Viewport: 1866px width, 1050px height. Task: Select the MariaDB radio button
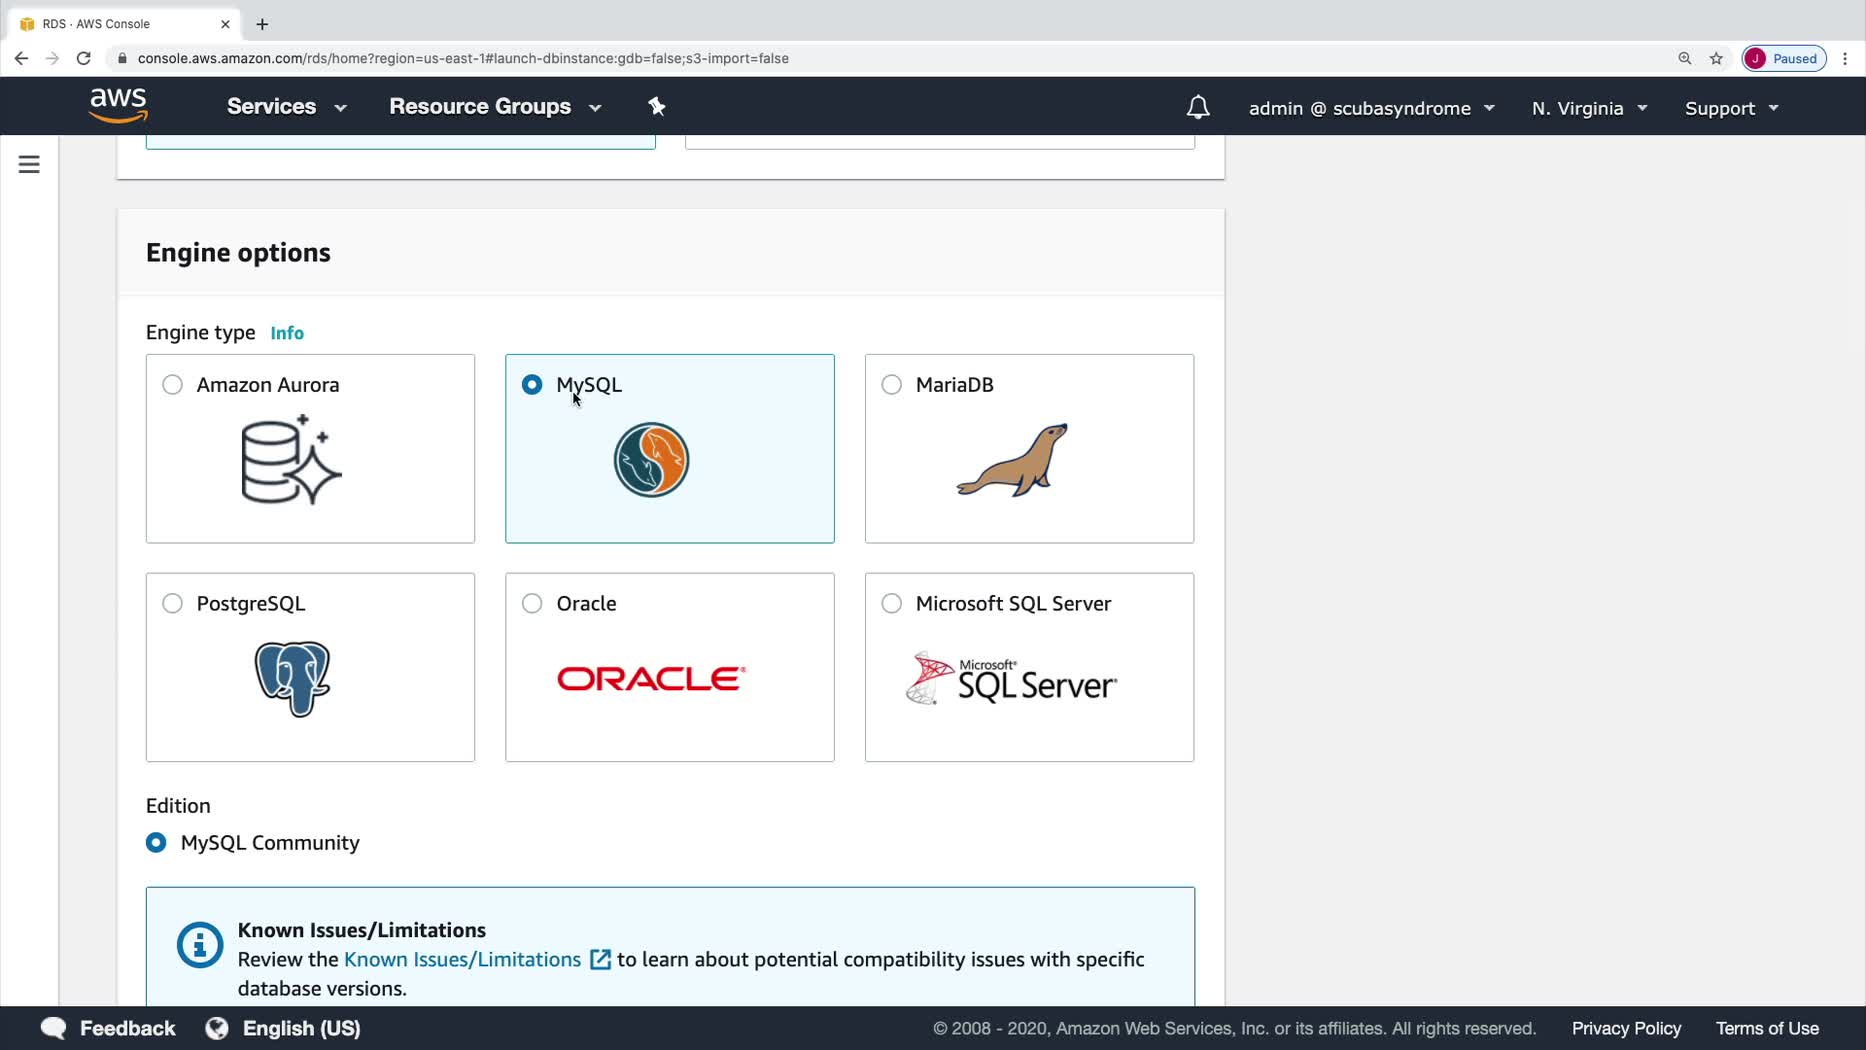point(891,385)
